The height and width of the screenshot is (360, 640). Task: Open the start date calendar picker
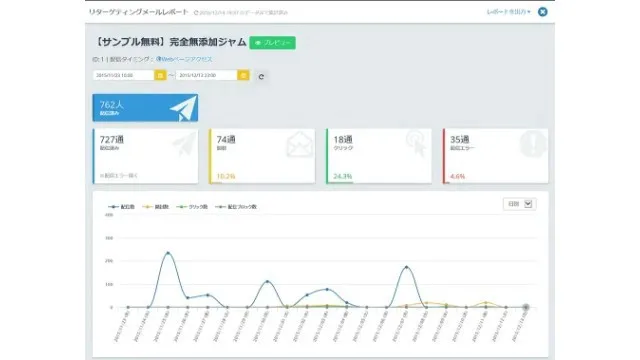point(160,76)
